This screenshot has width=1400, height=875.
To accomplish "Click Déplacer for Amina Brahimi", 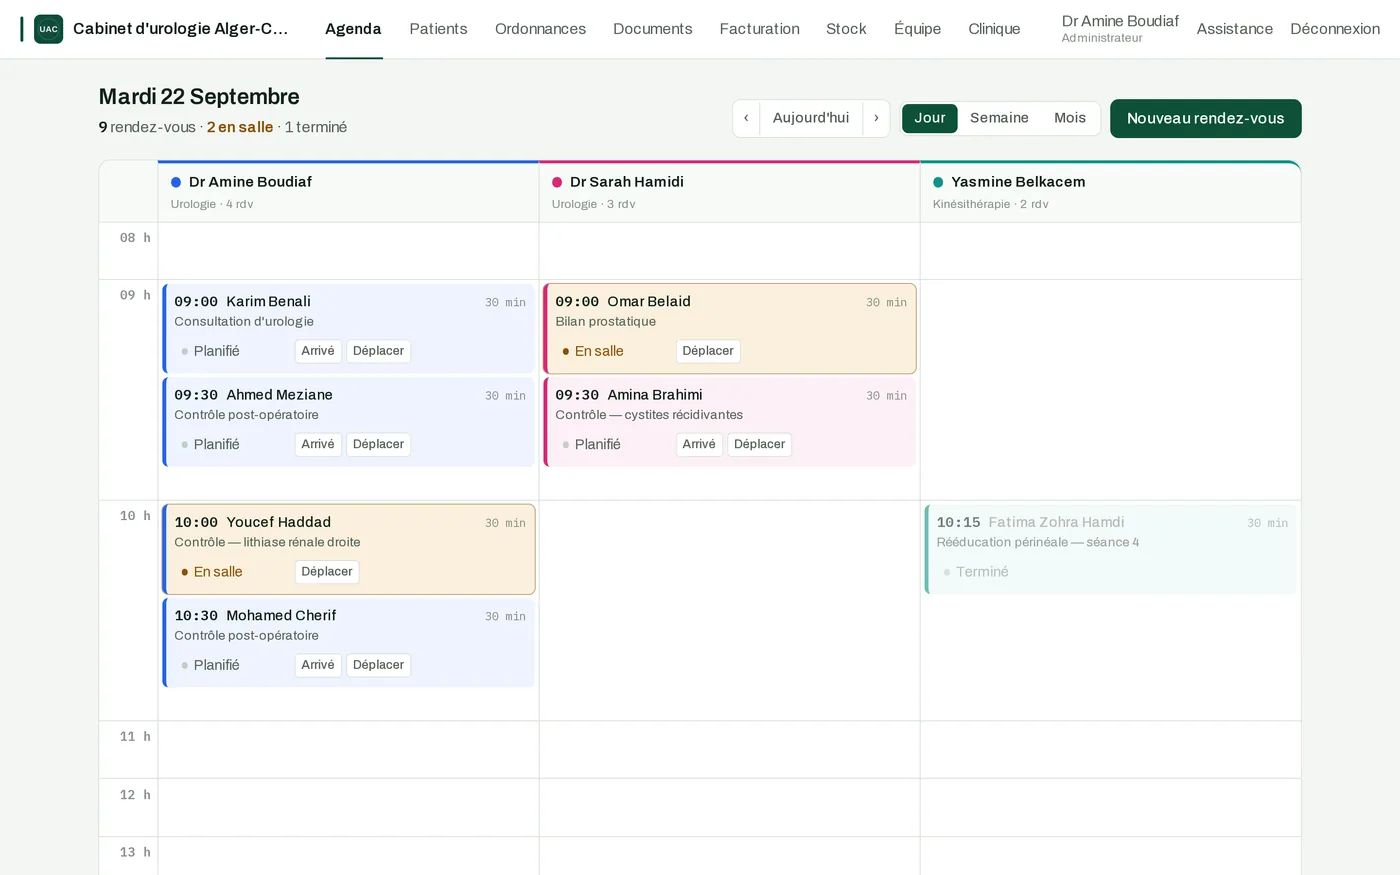I will pyautogui.click(x=759, y=444).
